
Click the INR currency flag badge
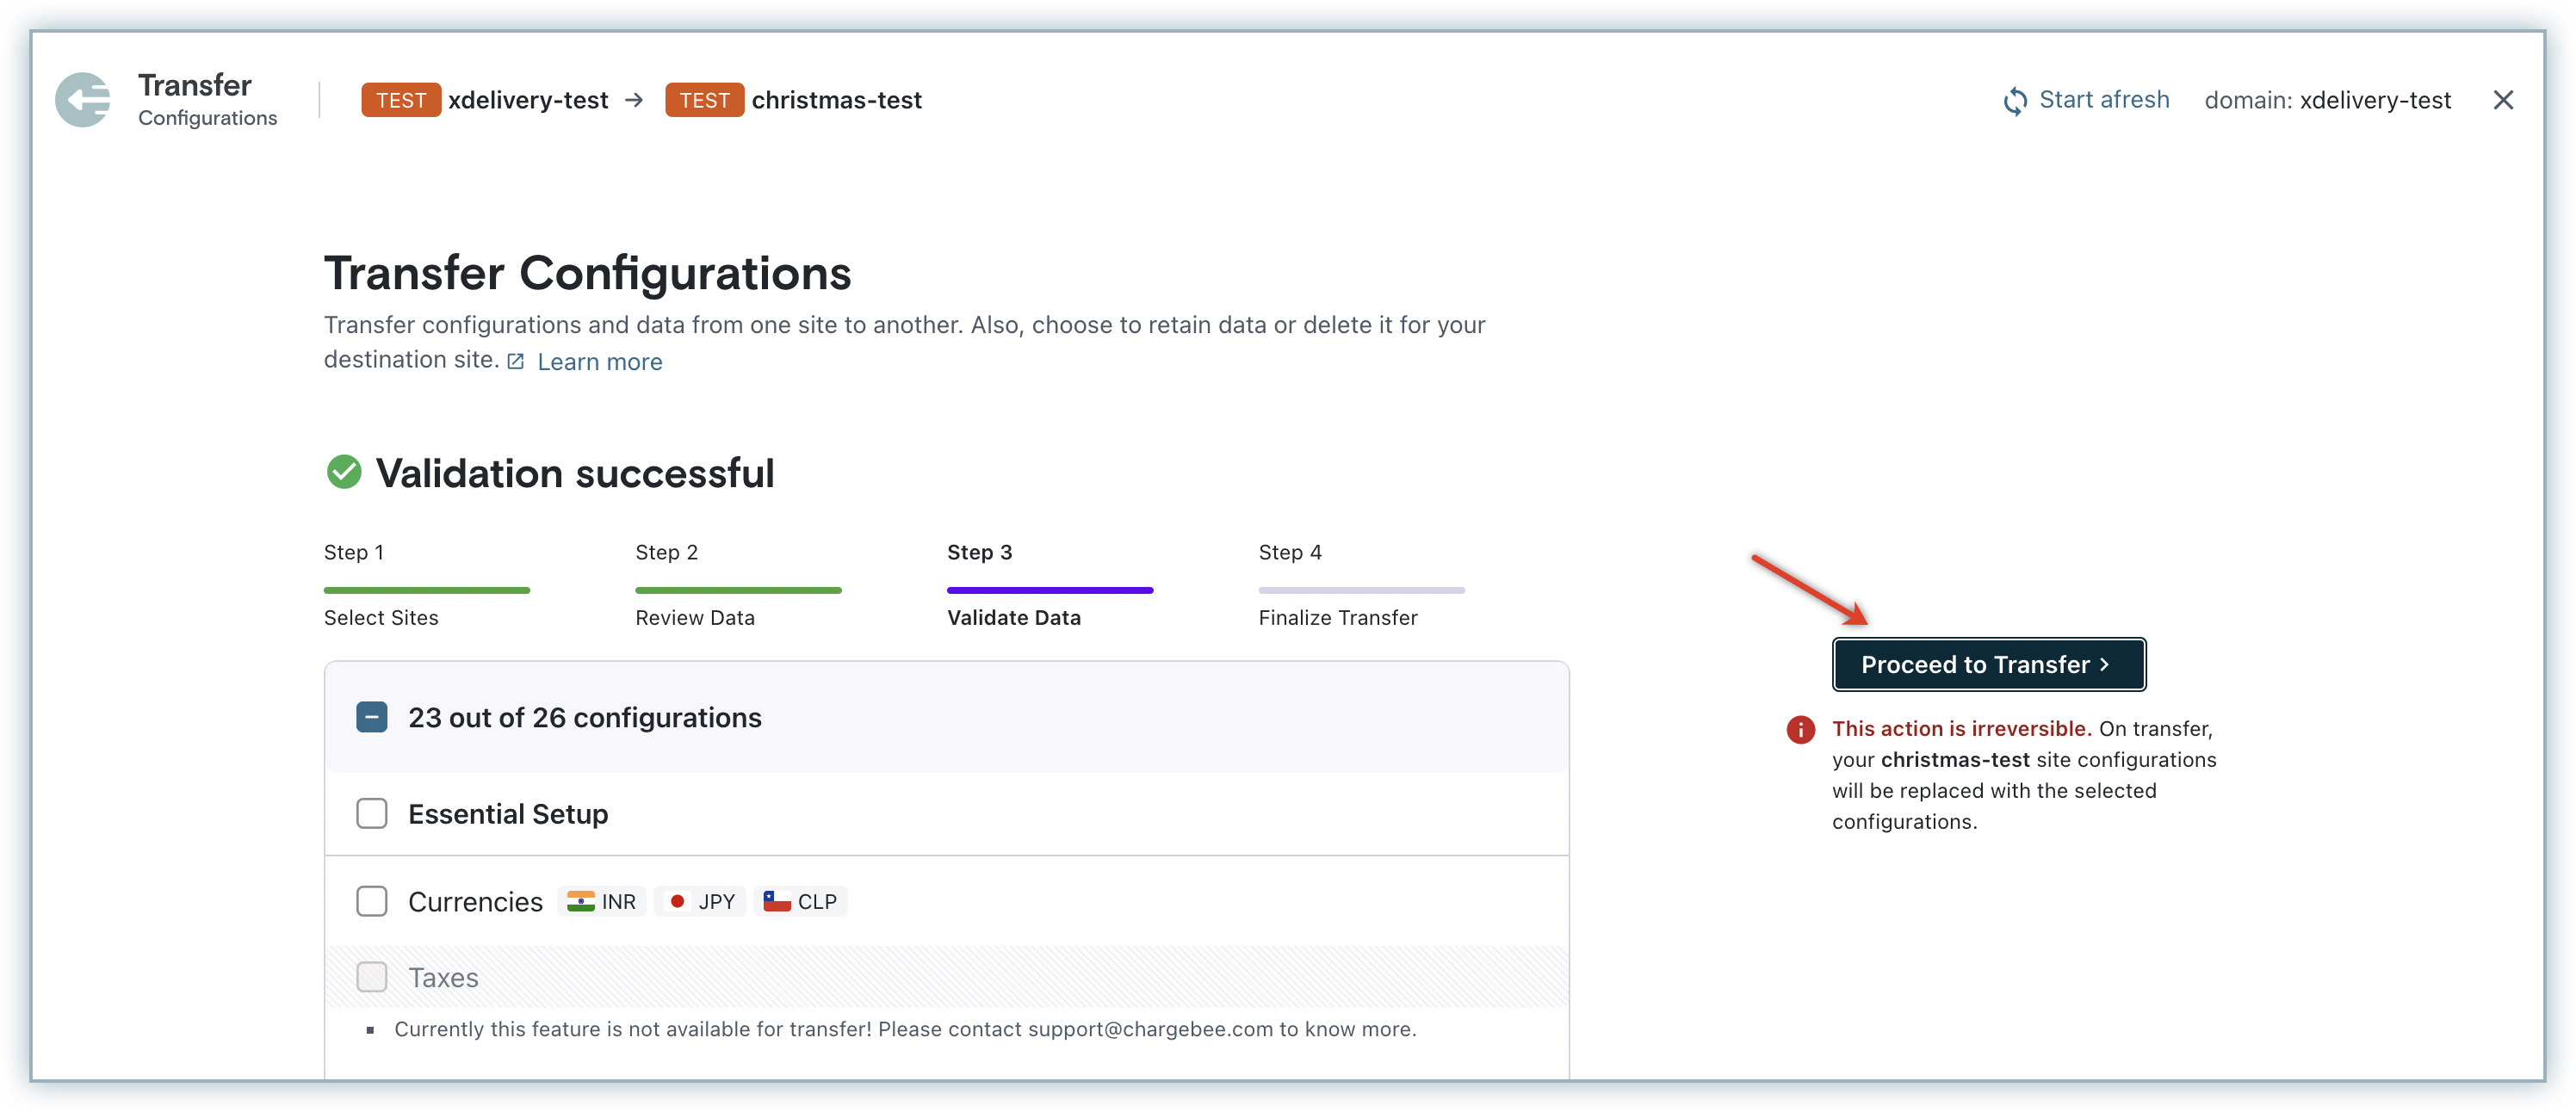click(x=601, y=901)
